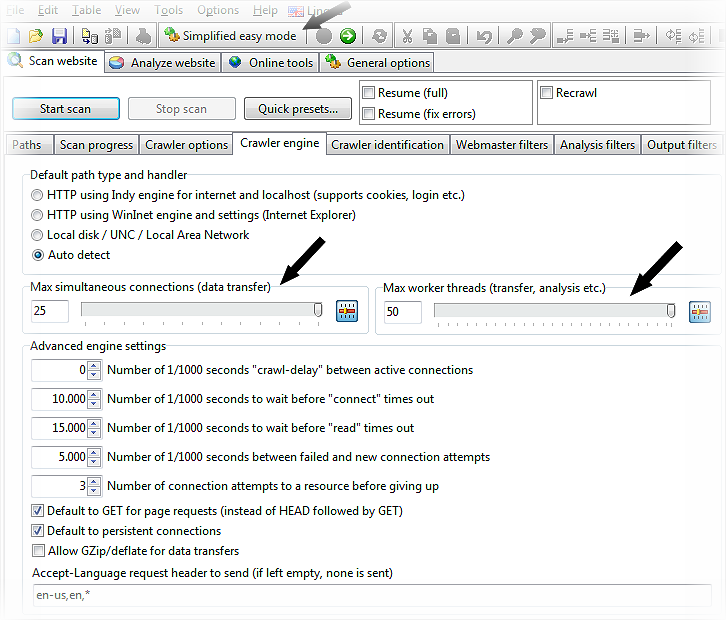Open the Edit menu
This screenshot has width=726, height=620.
48,10
